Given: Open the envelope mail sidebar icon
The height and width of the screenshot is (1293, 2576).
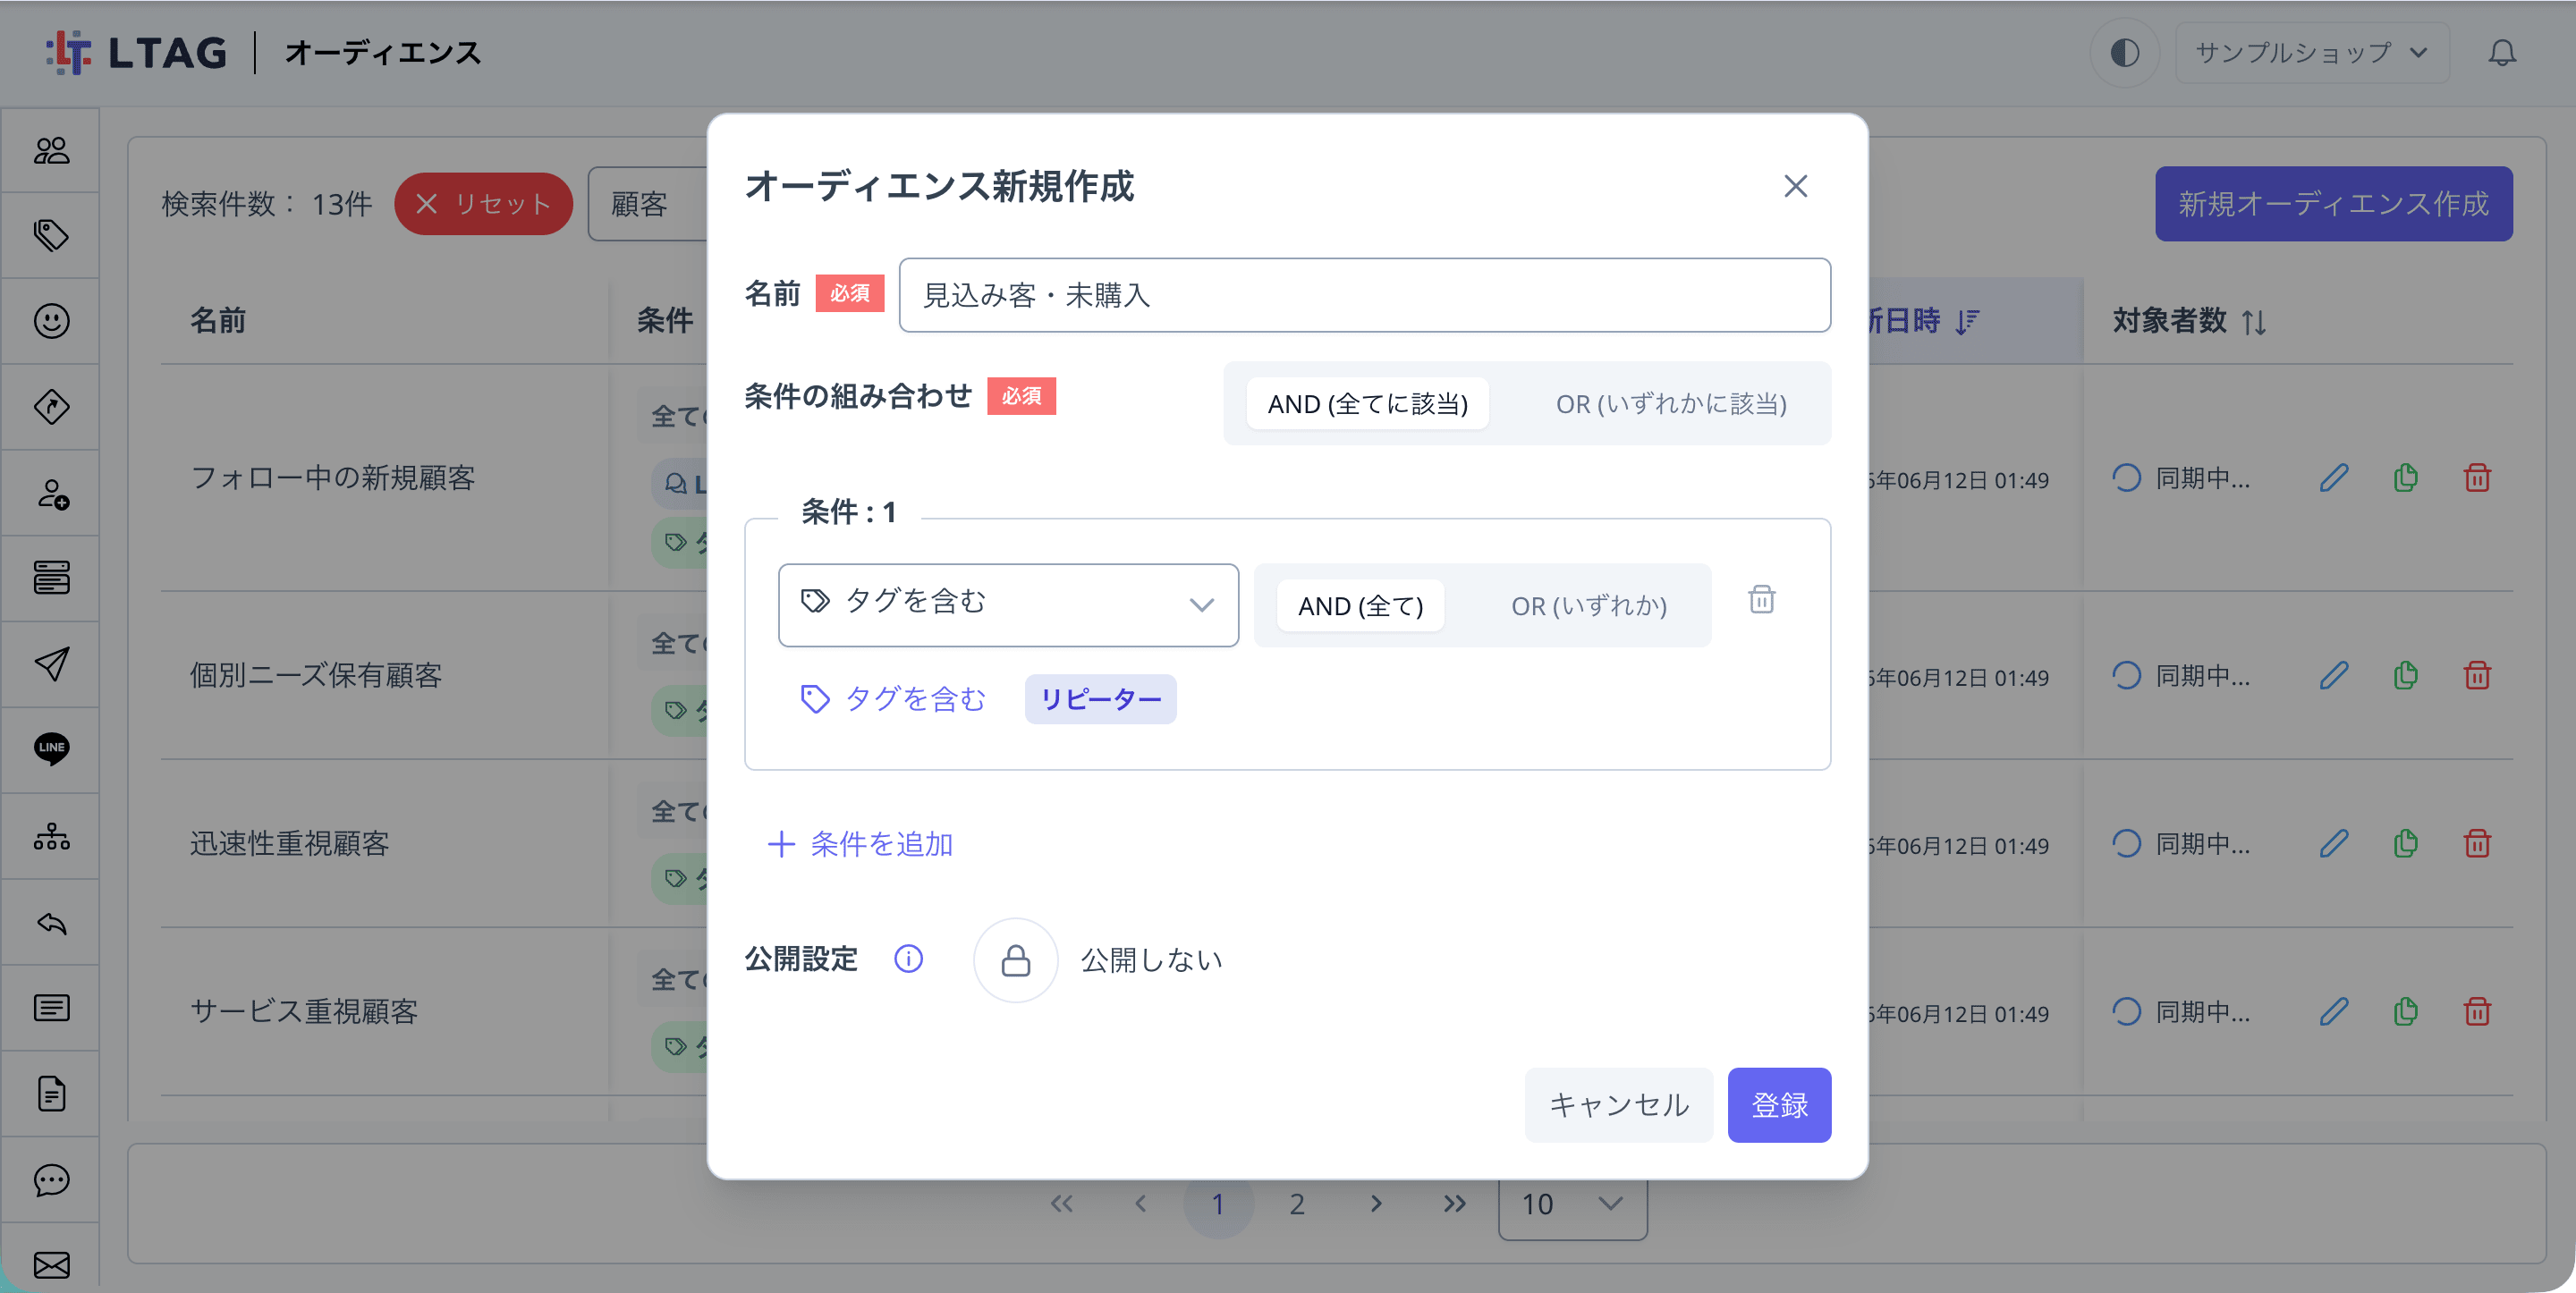Looking at the screenshot, I should pyautogui.click(x=51, y=1265).
